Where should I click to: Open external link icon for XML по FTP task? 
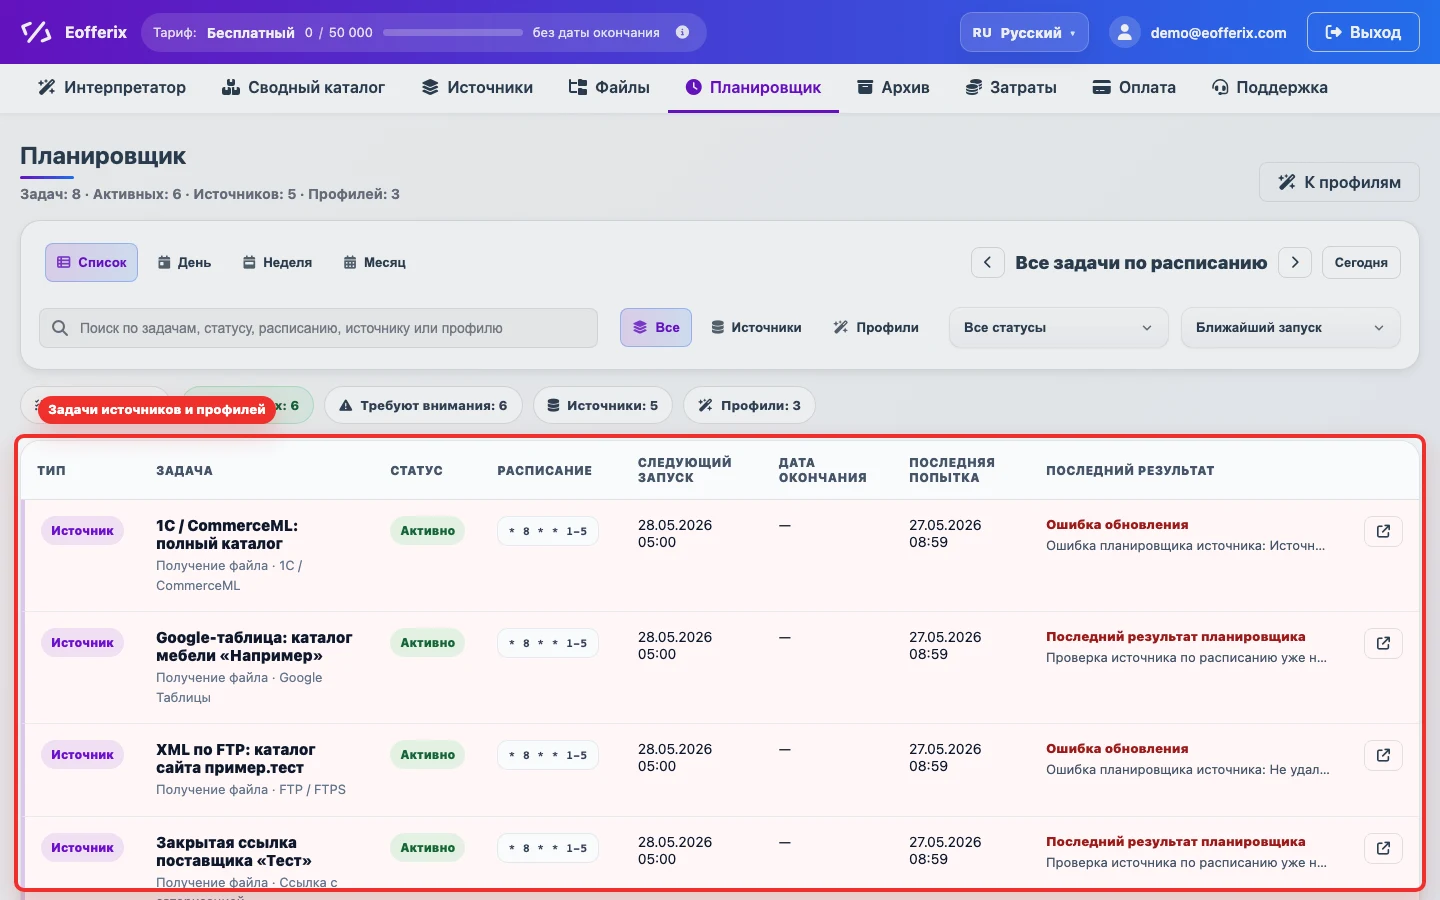[1383, 755]
